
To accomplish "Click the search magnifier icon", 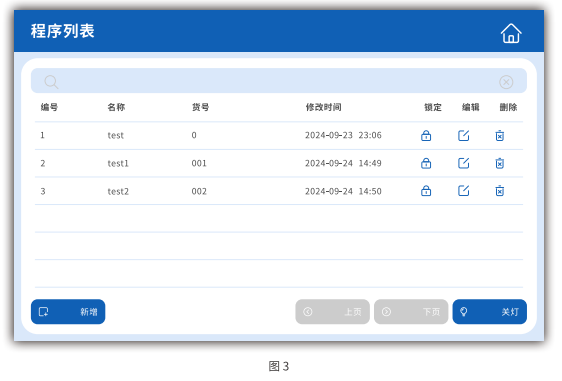I will click(51, 82).
